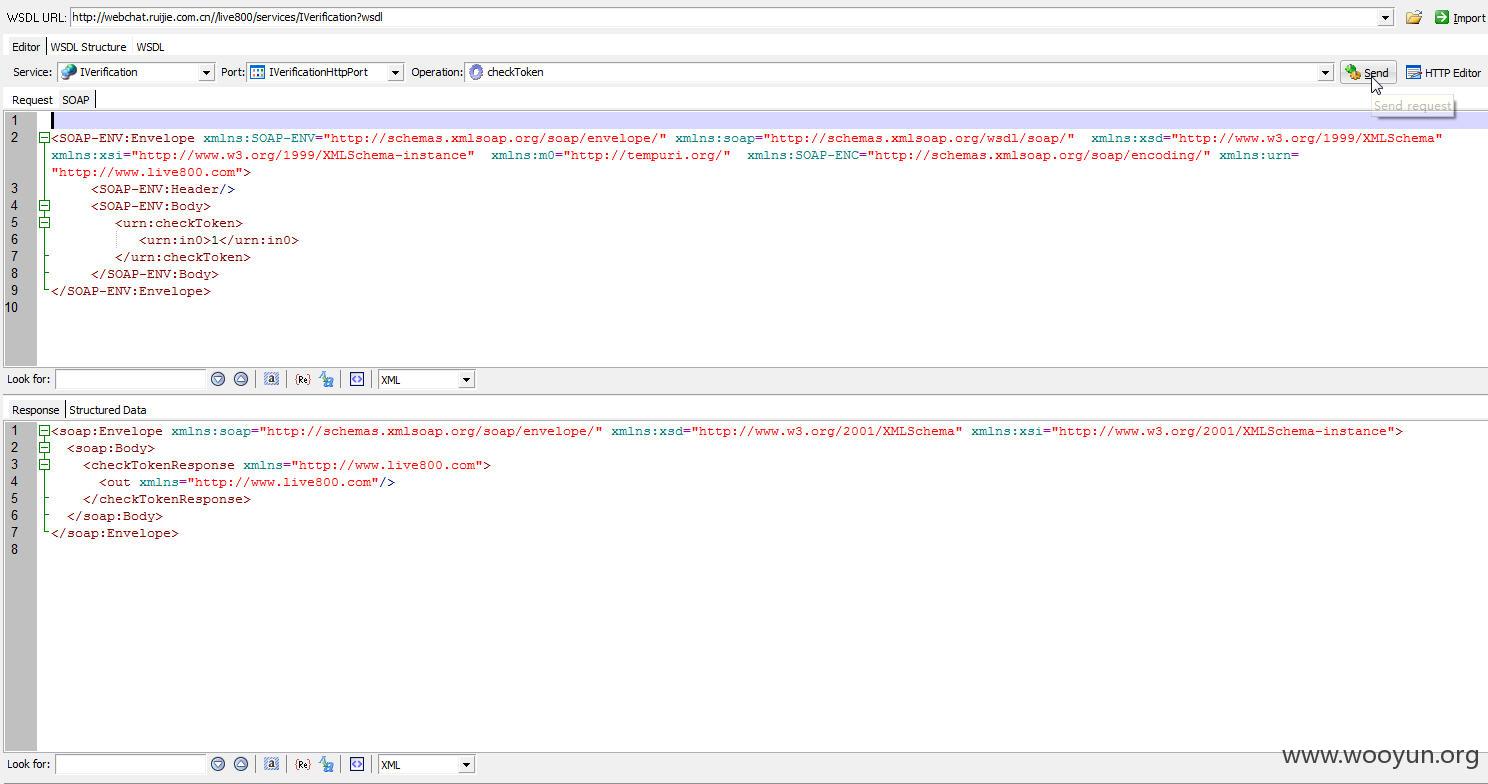Viewport: 1488px width, 784px height.
Task: Select the Response tab
Action: tap(36, 410)
